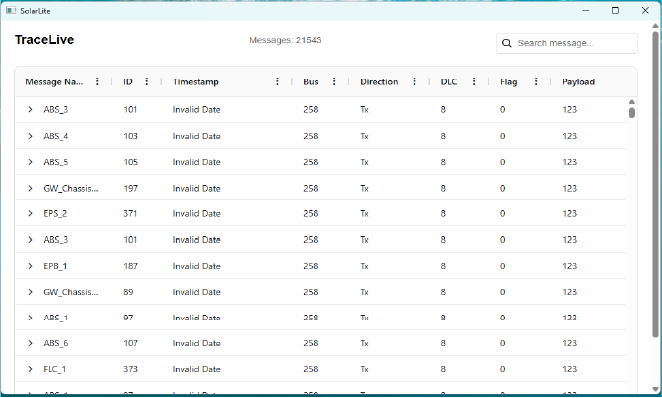Click ID cell 197
Image resolution: width=662 pixels, height=398 pixels.
[x=130, y=188]
